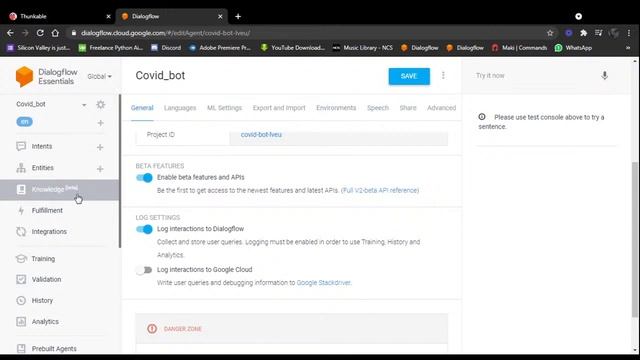Viewport: 640px width, 360px height.
Task: Open Intents section
Action: pos(42,146)
